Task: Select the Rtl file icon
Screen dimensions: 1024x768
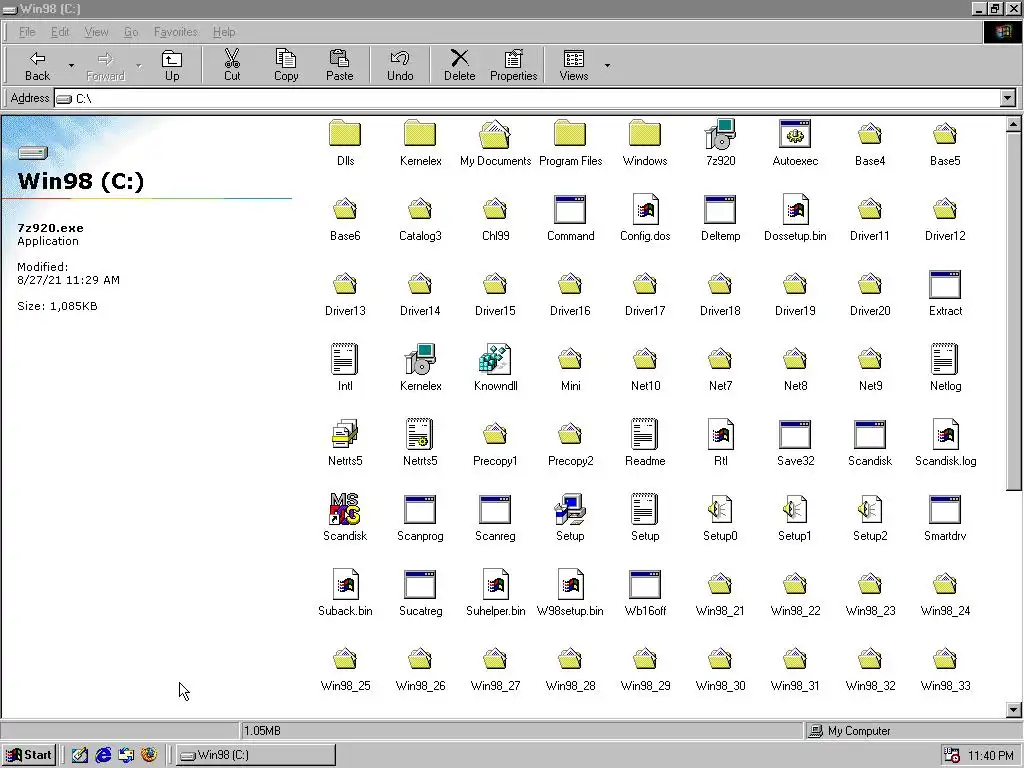Action: point(720,434)
